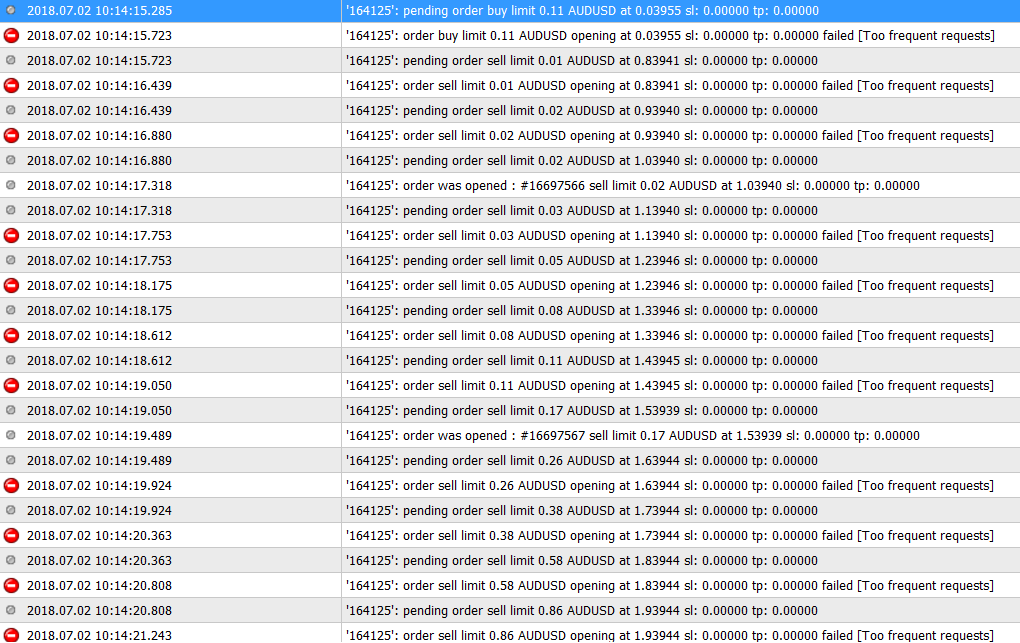This screenshot has height=643, width=1020.
Task: Click the red error icon at 10:14:16.880
Action: 11,135
